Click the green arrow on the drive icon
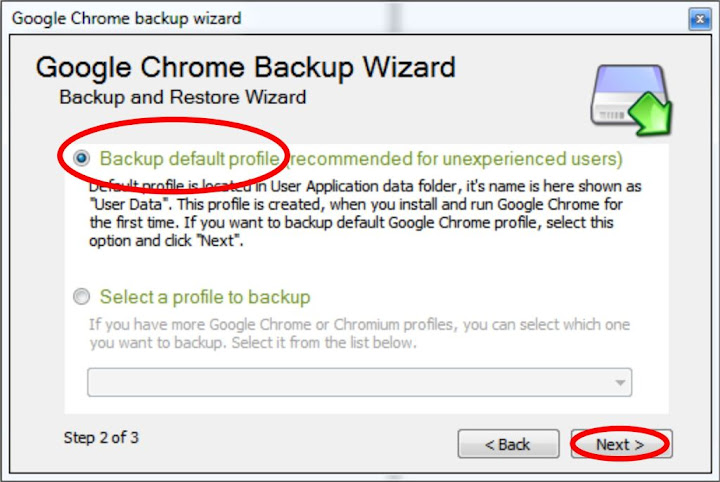The image size is (720, 482). tap(651, 113)
